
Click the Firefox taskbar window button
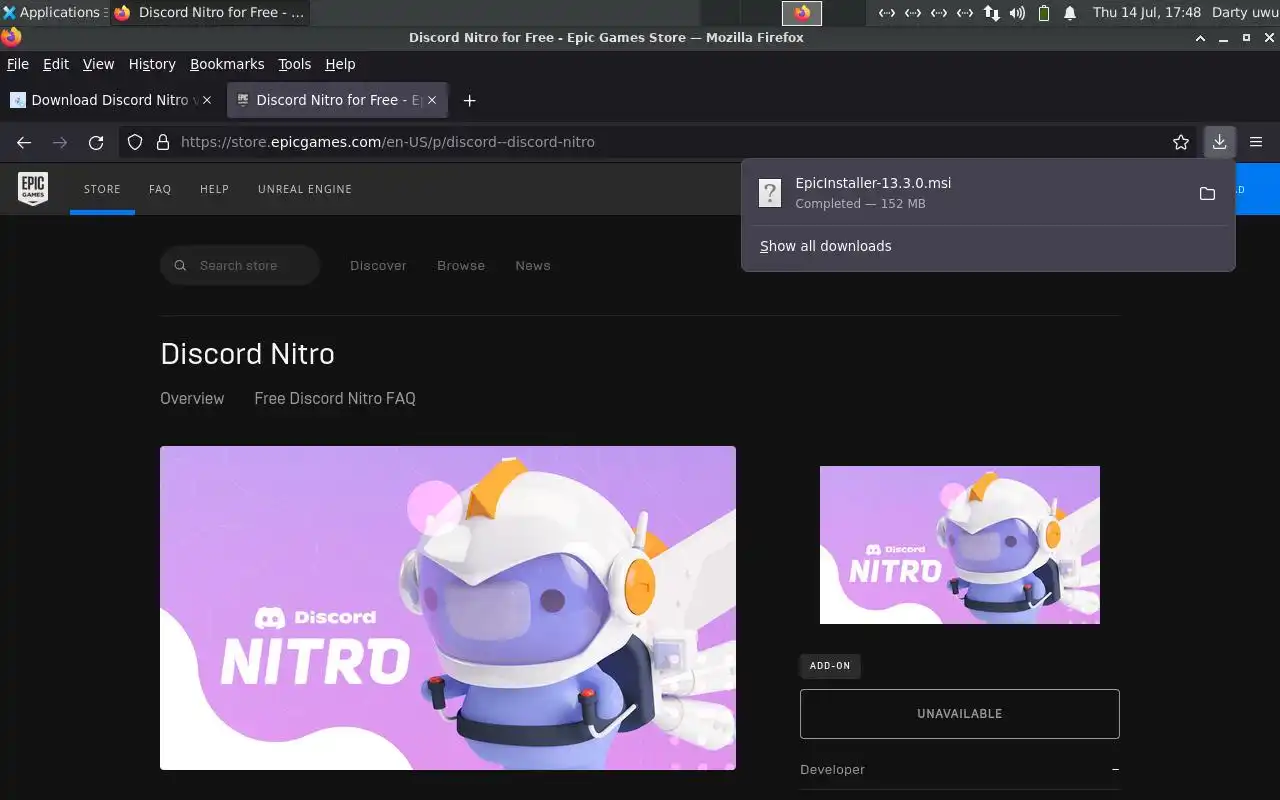click(209, 13)
